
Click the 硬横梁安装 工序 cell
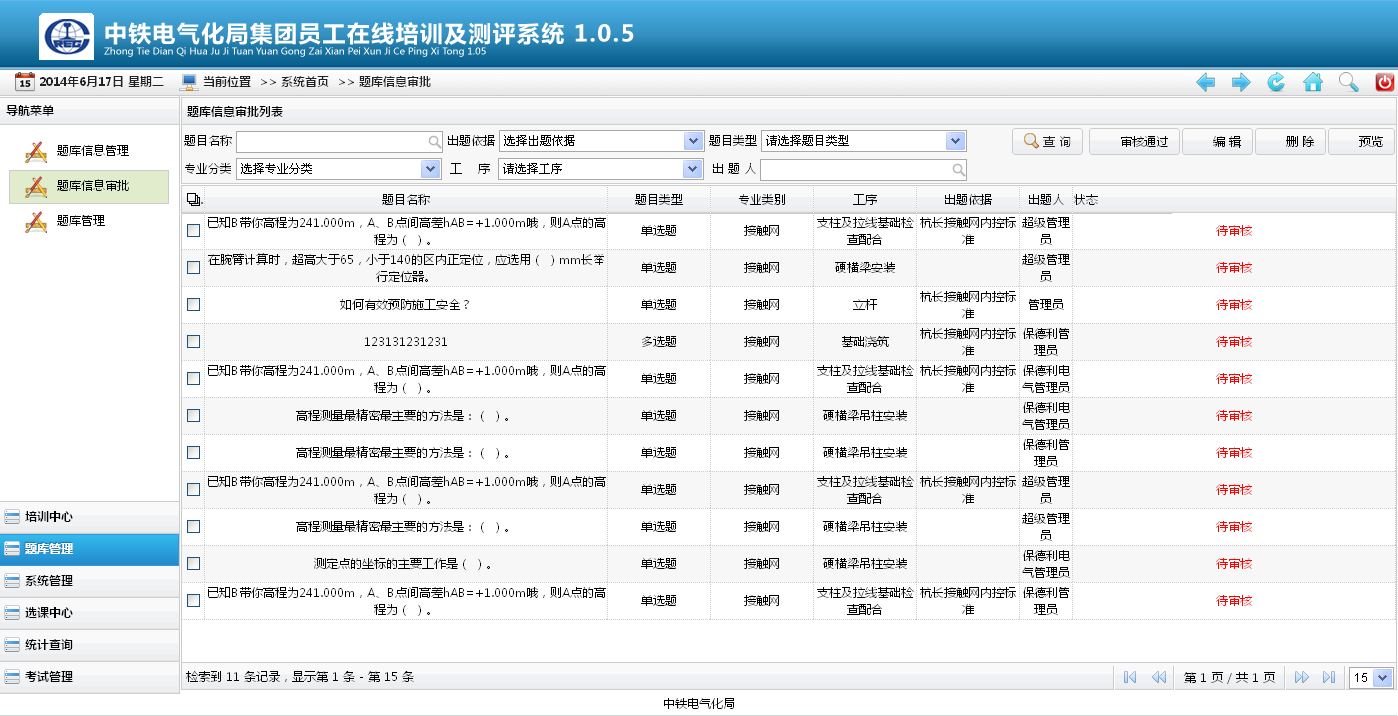(x=865, y=268)
